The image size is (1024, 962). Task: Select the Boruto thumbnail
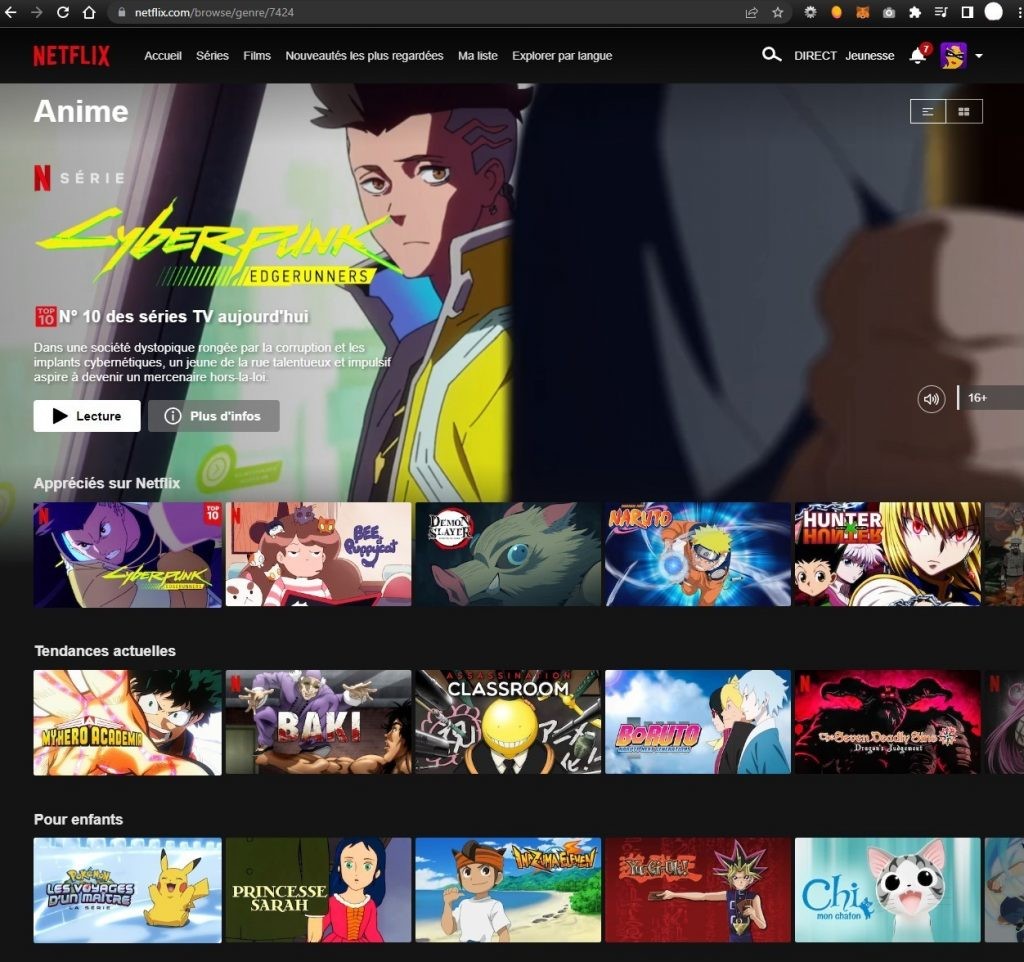click(x=697, y=722)
